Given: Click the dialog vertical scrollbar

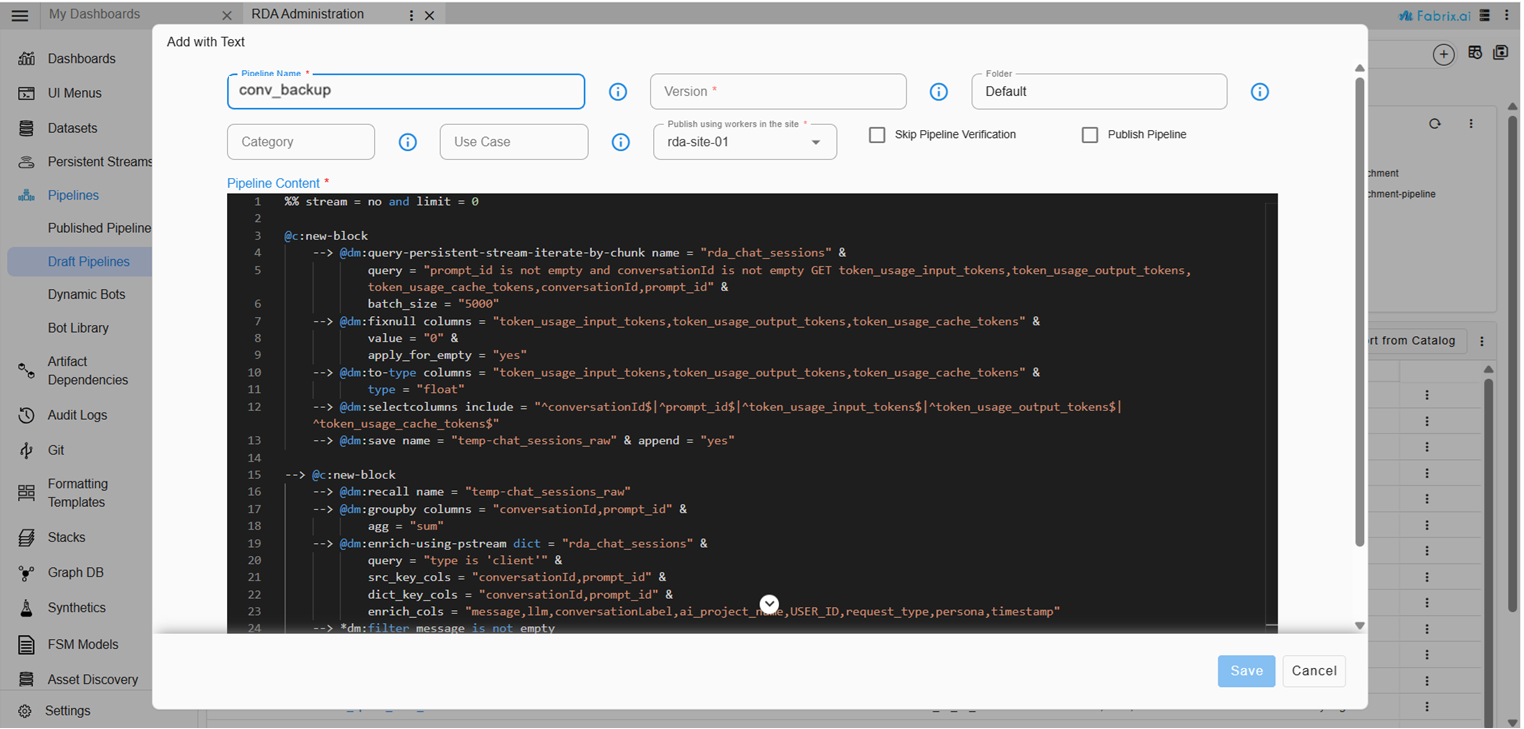Looking at the screenshot, I should pos(1360,312).
